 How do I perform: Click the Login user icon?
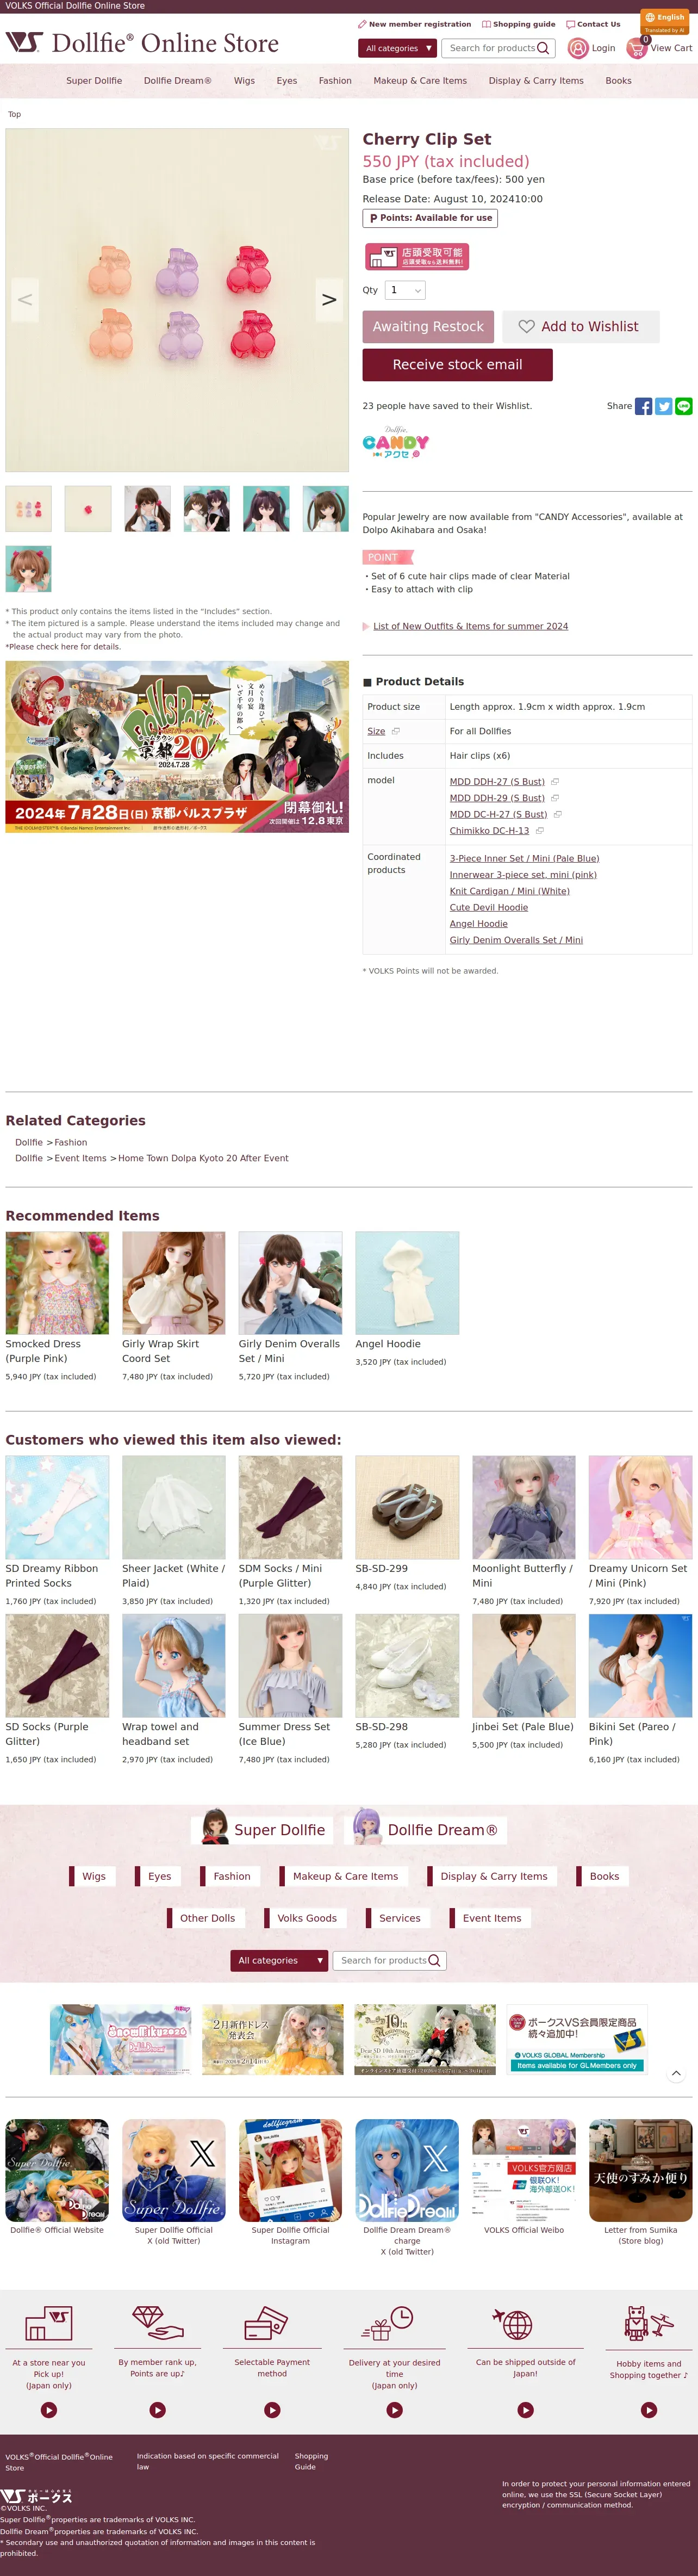[x=577, y=48]
